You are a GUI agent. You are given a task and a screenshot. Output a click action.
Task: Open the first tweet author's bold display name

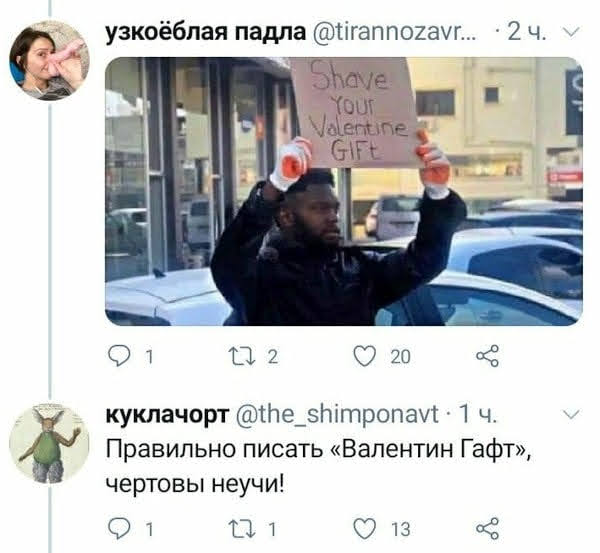tap(205, 32)
